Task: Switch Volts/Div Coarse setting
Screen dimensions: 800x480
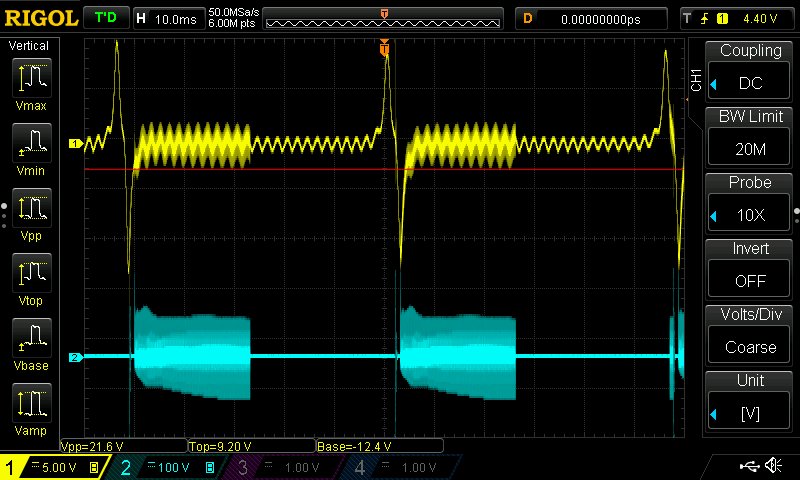Action: (750, 335)
